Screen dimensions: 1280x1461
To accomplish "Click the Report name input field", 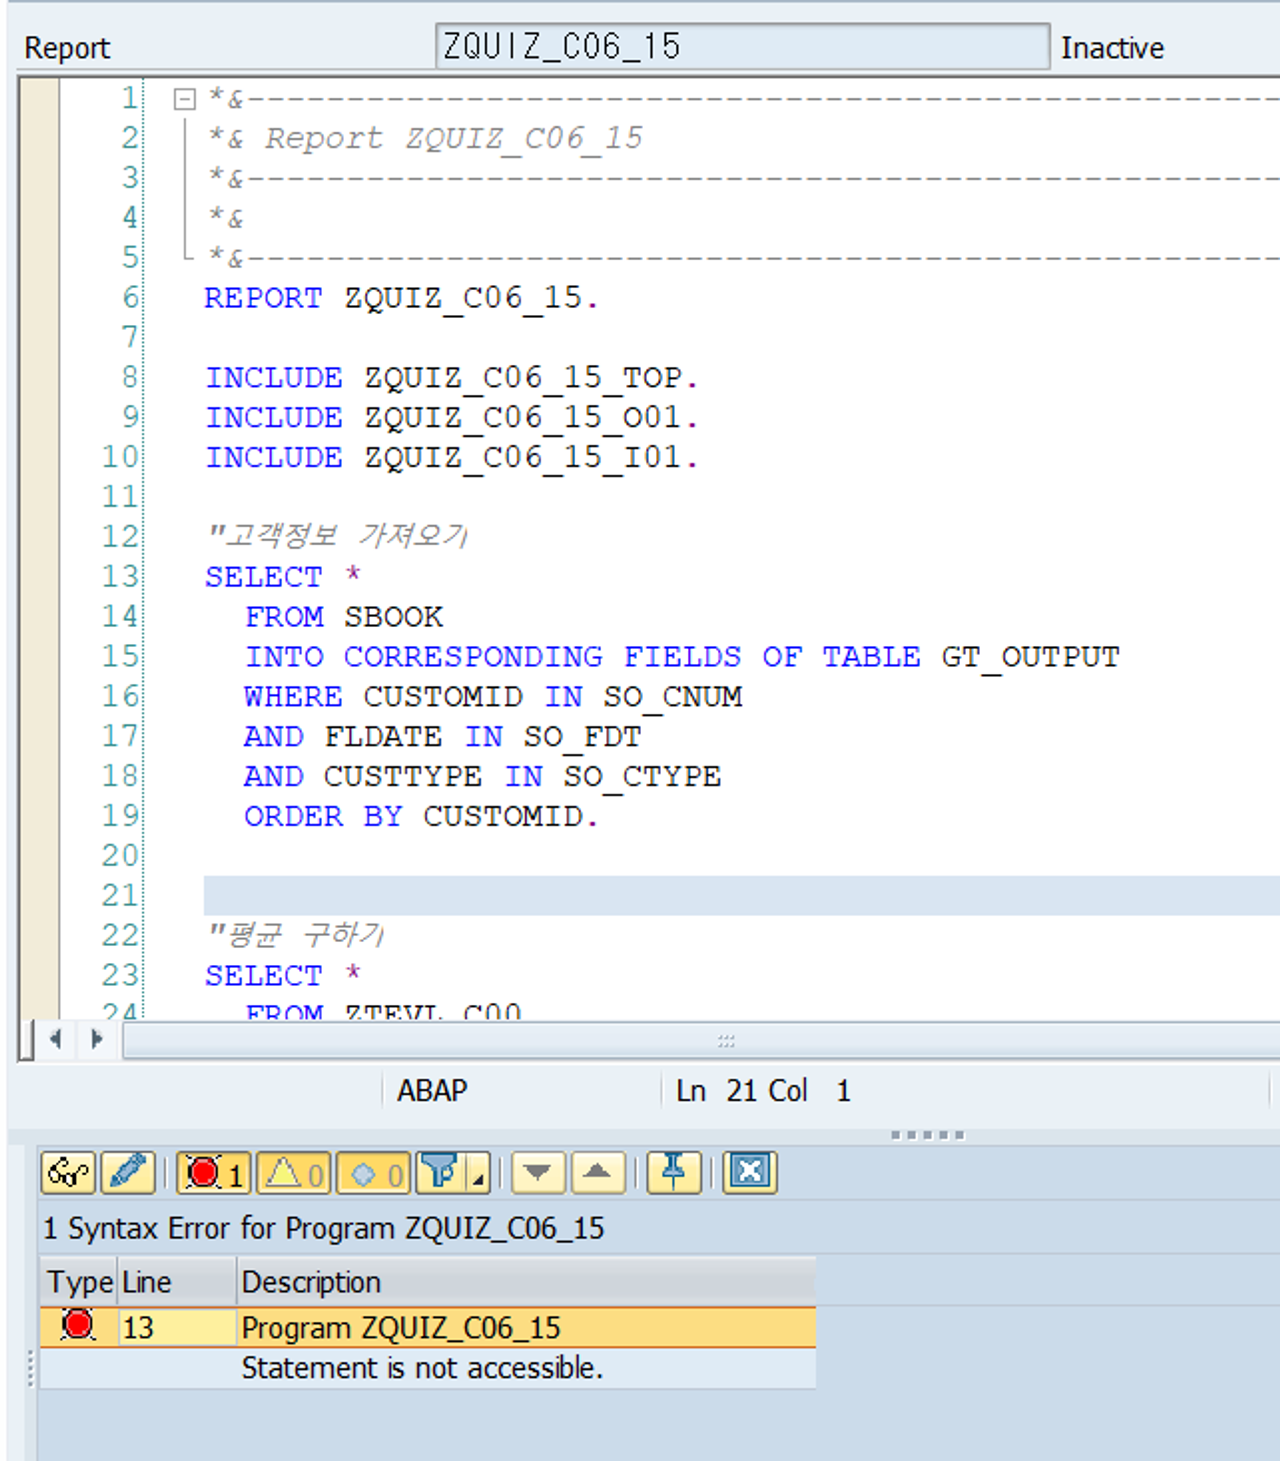I will click(x=742, y=46).
